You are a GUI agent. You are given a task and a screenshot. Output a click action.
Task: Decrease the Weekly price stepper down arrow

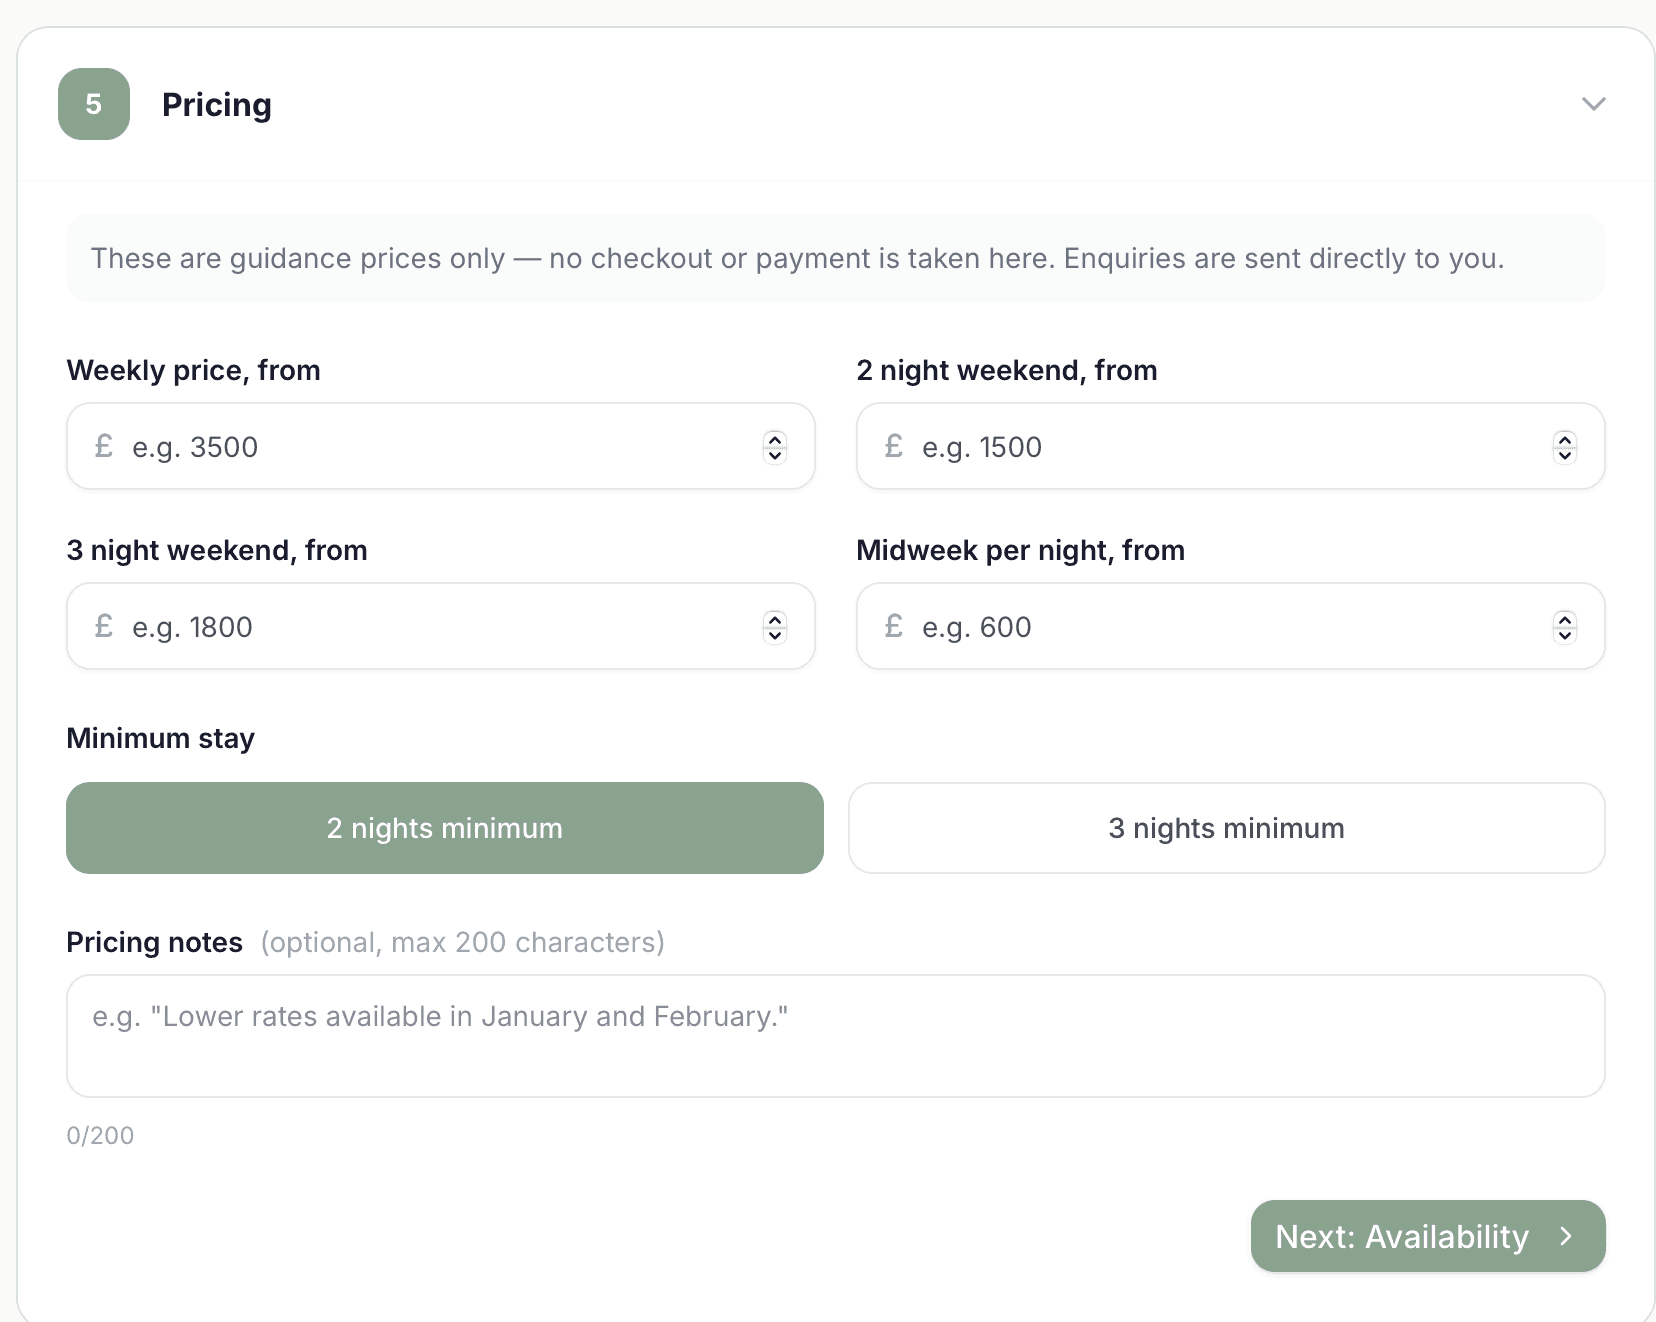point(775,455)
